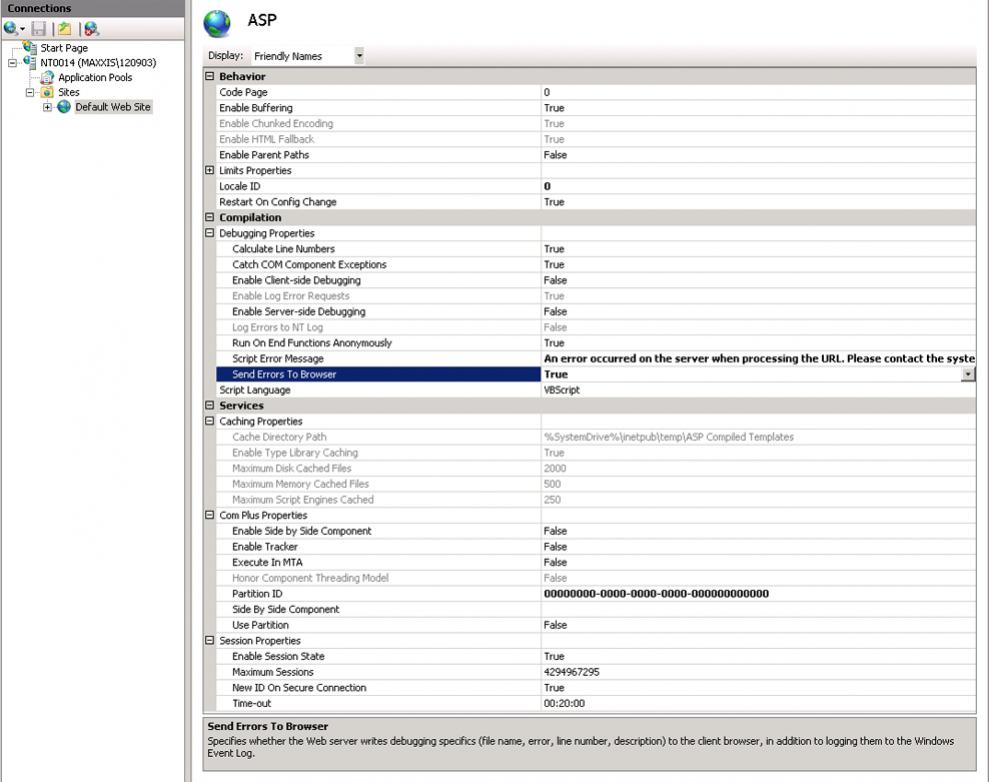Select NT0014 (MAXXIS\120903) server node
This screenshot has height=782, width=989.
pos(98,62)
